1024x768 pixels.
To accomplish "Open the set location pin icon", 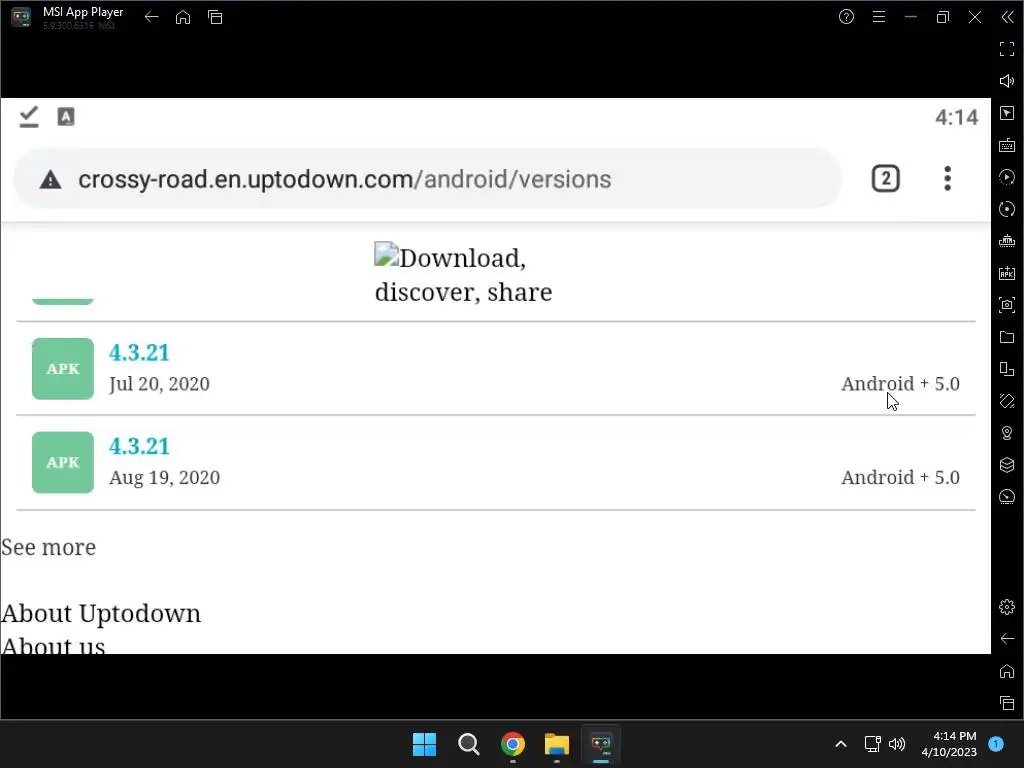I will click(1007, 433).
